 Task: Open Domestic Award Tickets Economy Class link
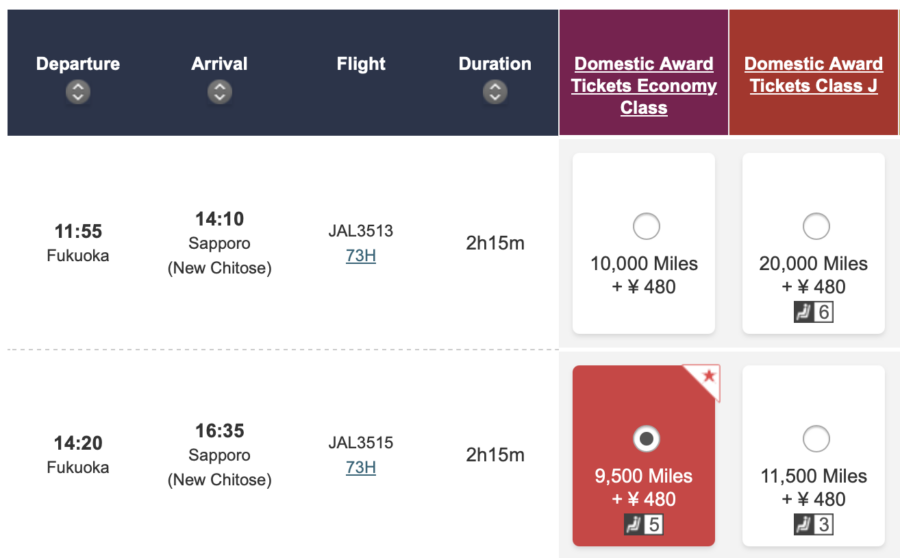coord(644,86)
